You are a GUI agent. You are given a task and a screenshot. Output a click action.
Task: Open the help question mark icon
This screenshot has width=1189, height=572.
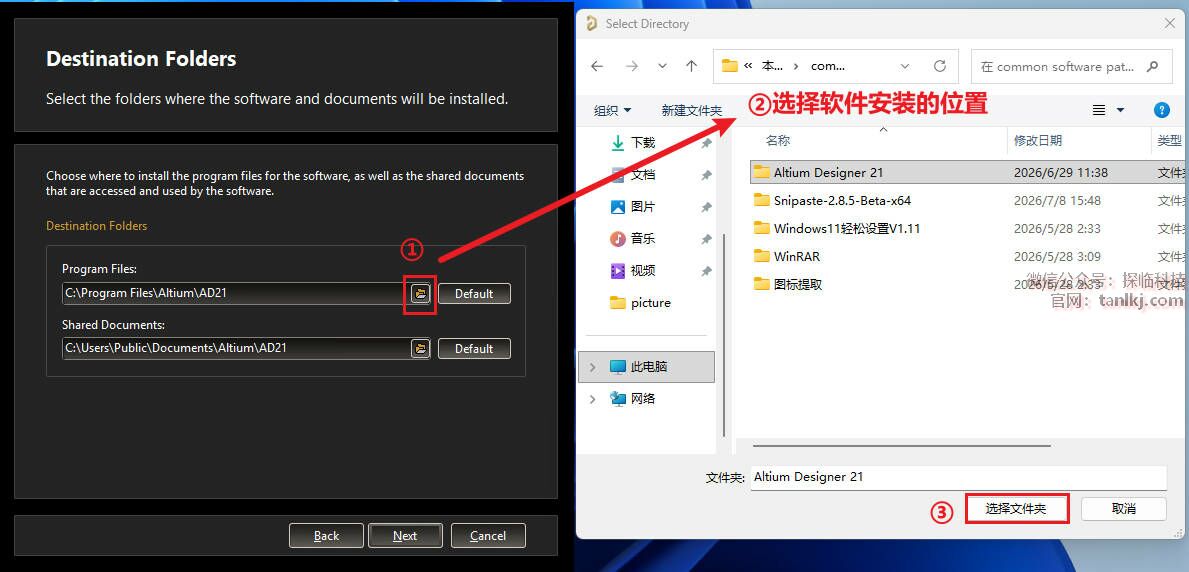click(1161, 110)
